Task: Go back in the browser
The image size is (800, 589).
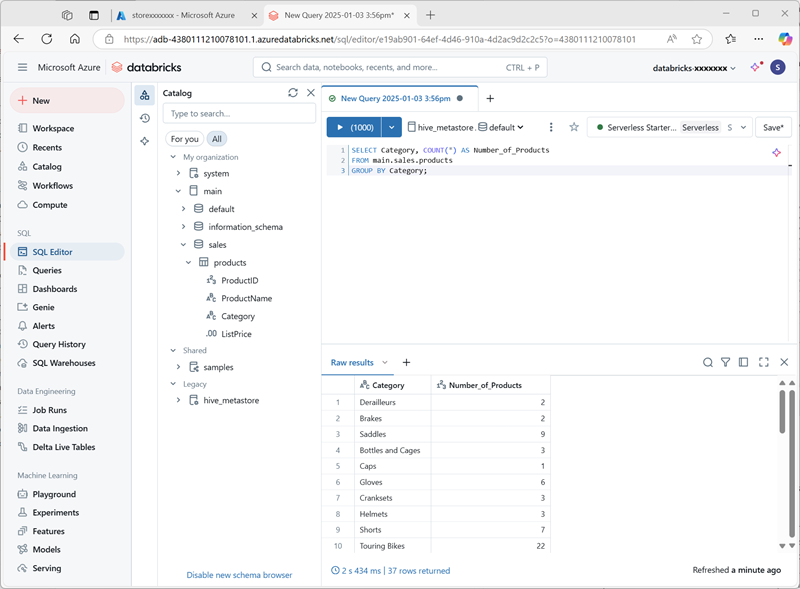Action: [x=18, y=39]
